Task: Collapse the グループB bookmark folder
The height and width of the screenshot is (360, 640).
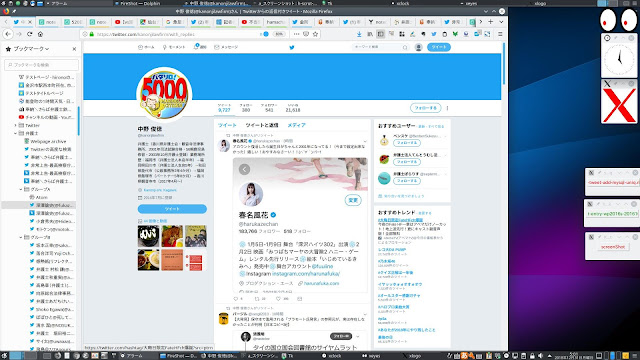Action: (21, 237)
